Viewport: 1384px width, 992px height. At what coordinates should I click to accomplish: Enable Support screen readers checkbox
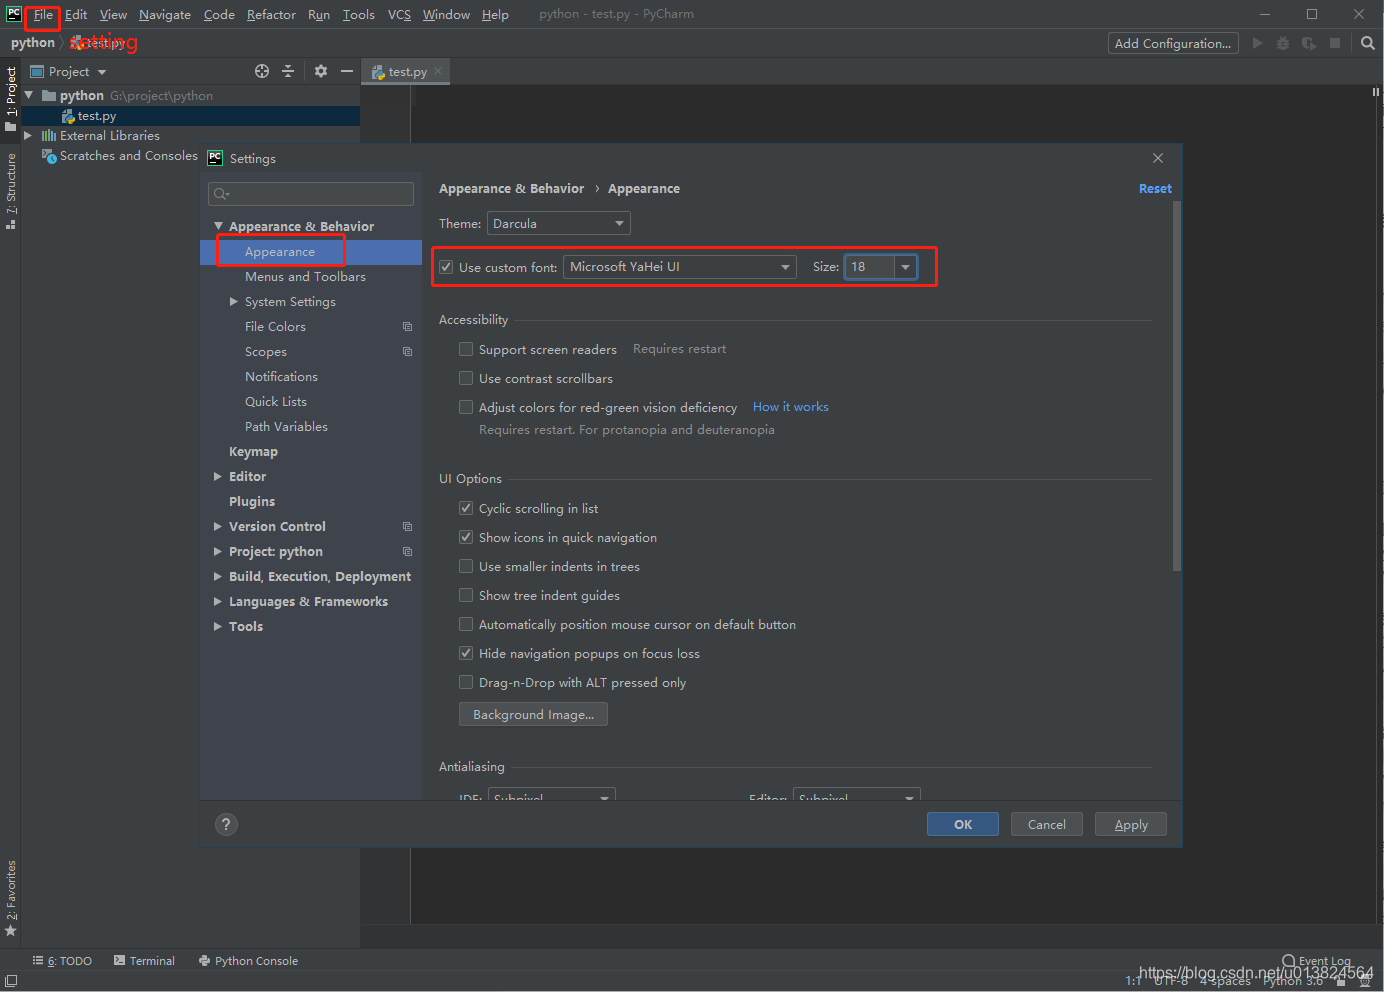click(x=466, y=349)
